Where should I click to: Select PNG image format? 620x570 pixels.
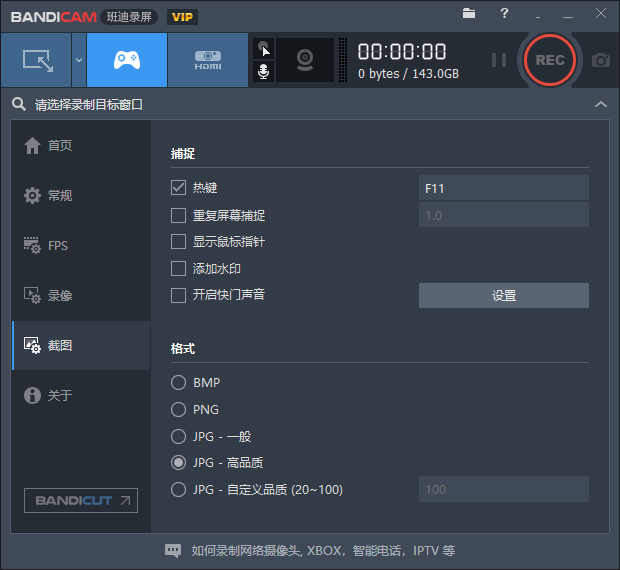[179, 409]
